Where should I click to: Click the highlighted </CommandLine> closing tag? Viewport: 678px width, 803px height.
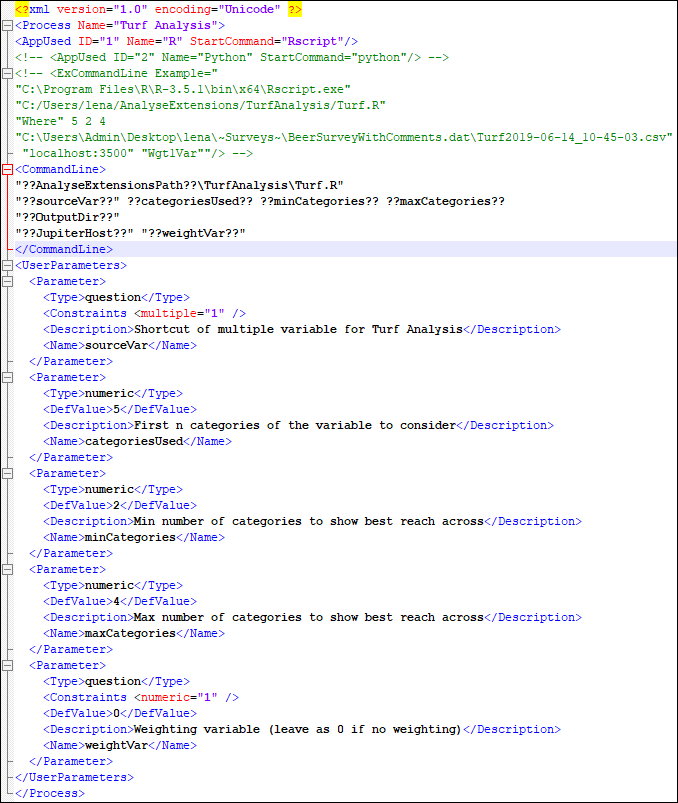pyautogui.click(x=64, y=249)
